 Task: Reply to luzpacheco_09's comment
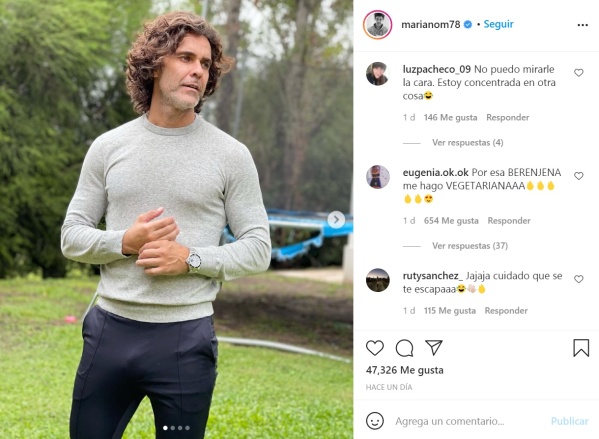508,117
